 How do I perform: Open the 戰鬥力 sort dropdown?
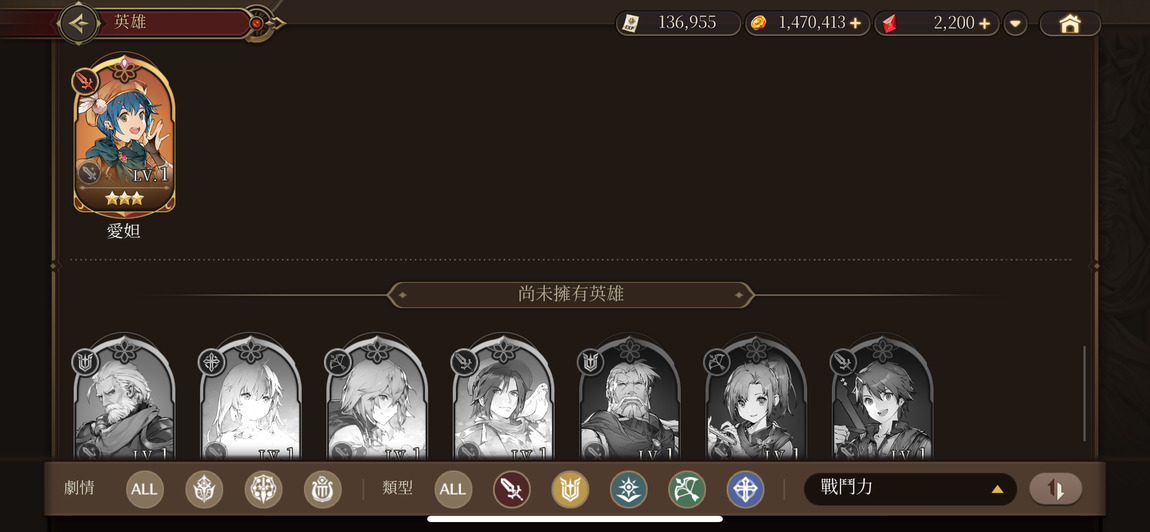click(x=910, y=489)
